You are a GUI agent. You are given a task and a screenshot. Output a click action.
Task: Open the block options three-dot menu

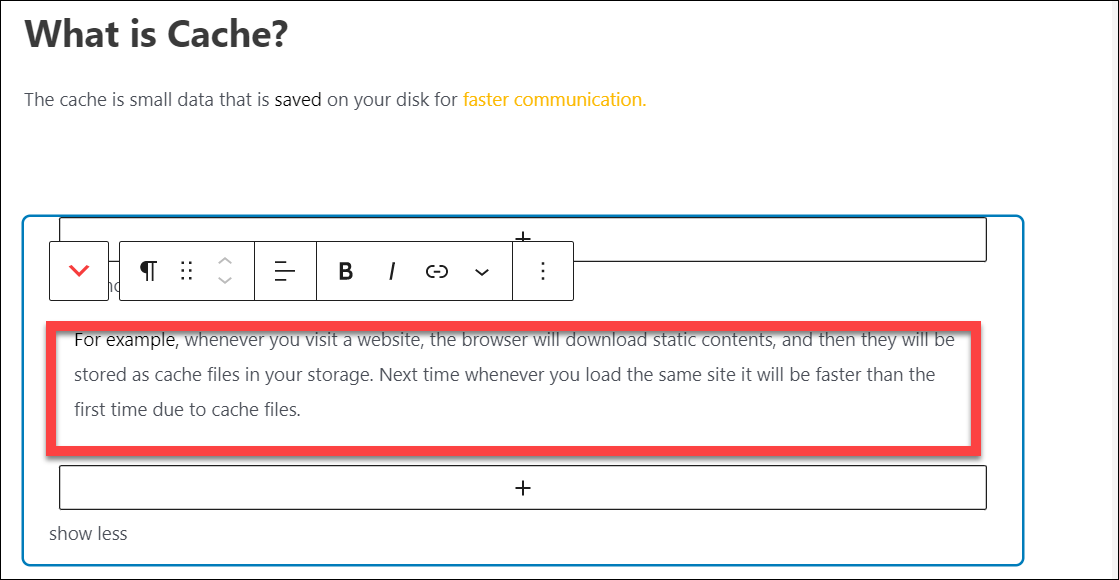click(x=543, y=271)
